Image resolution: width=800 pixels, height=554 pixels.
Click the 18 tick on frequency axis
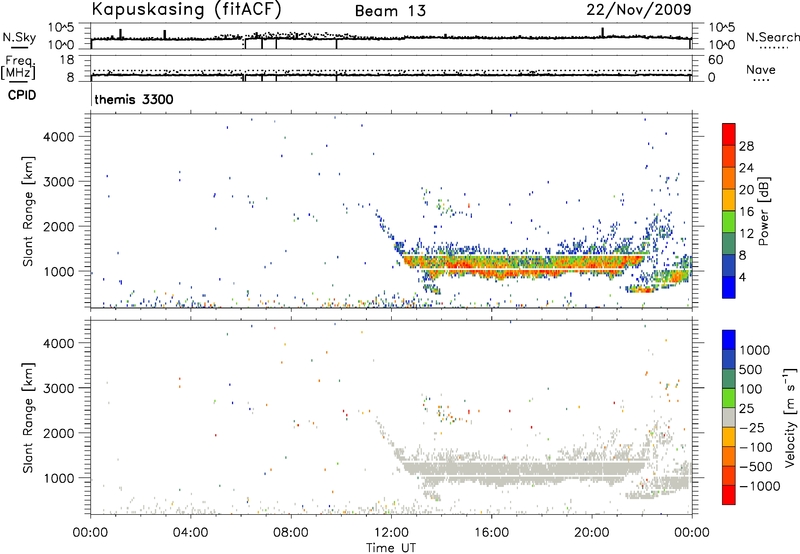(x=67, y=60)
